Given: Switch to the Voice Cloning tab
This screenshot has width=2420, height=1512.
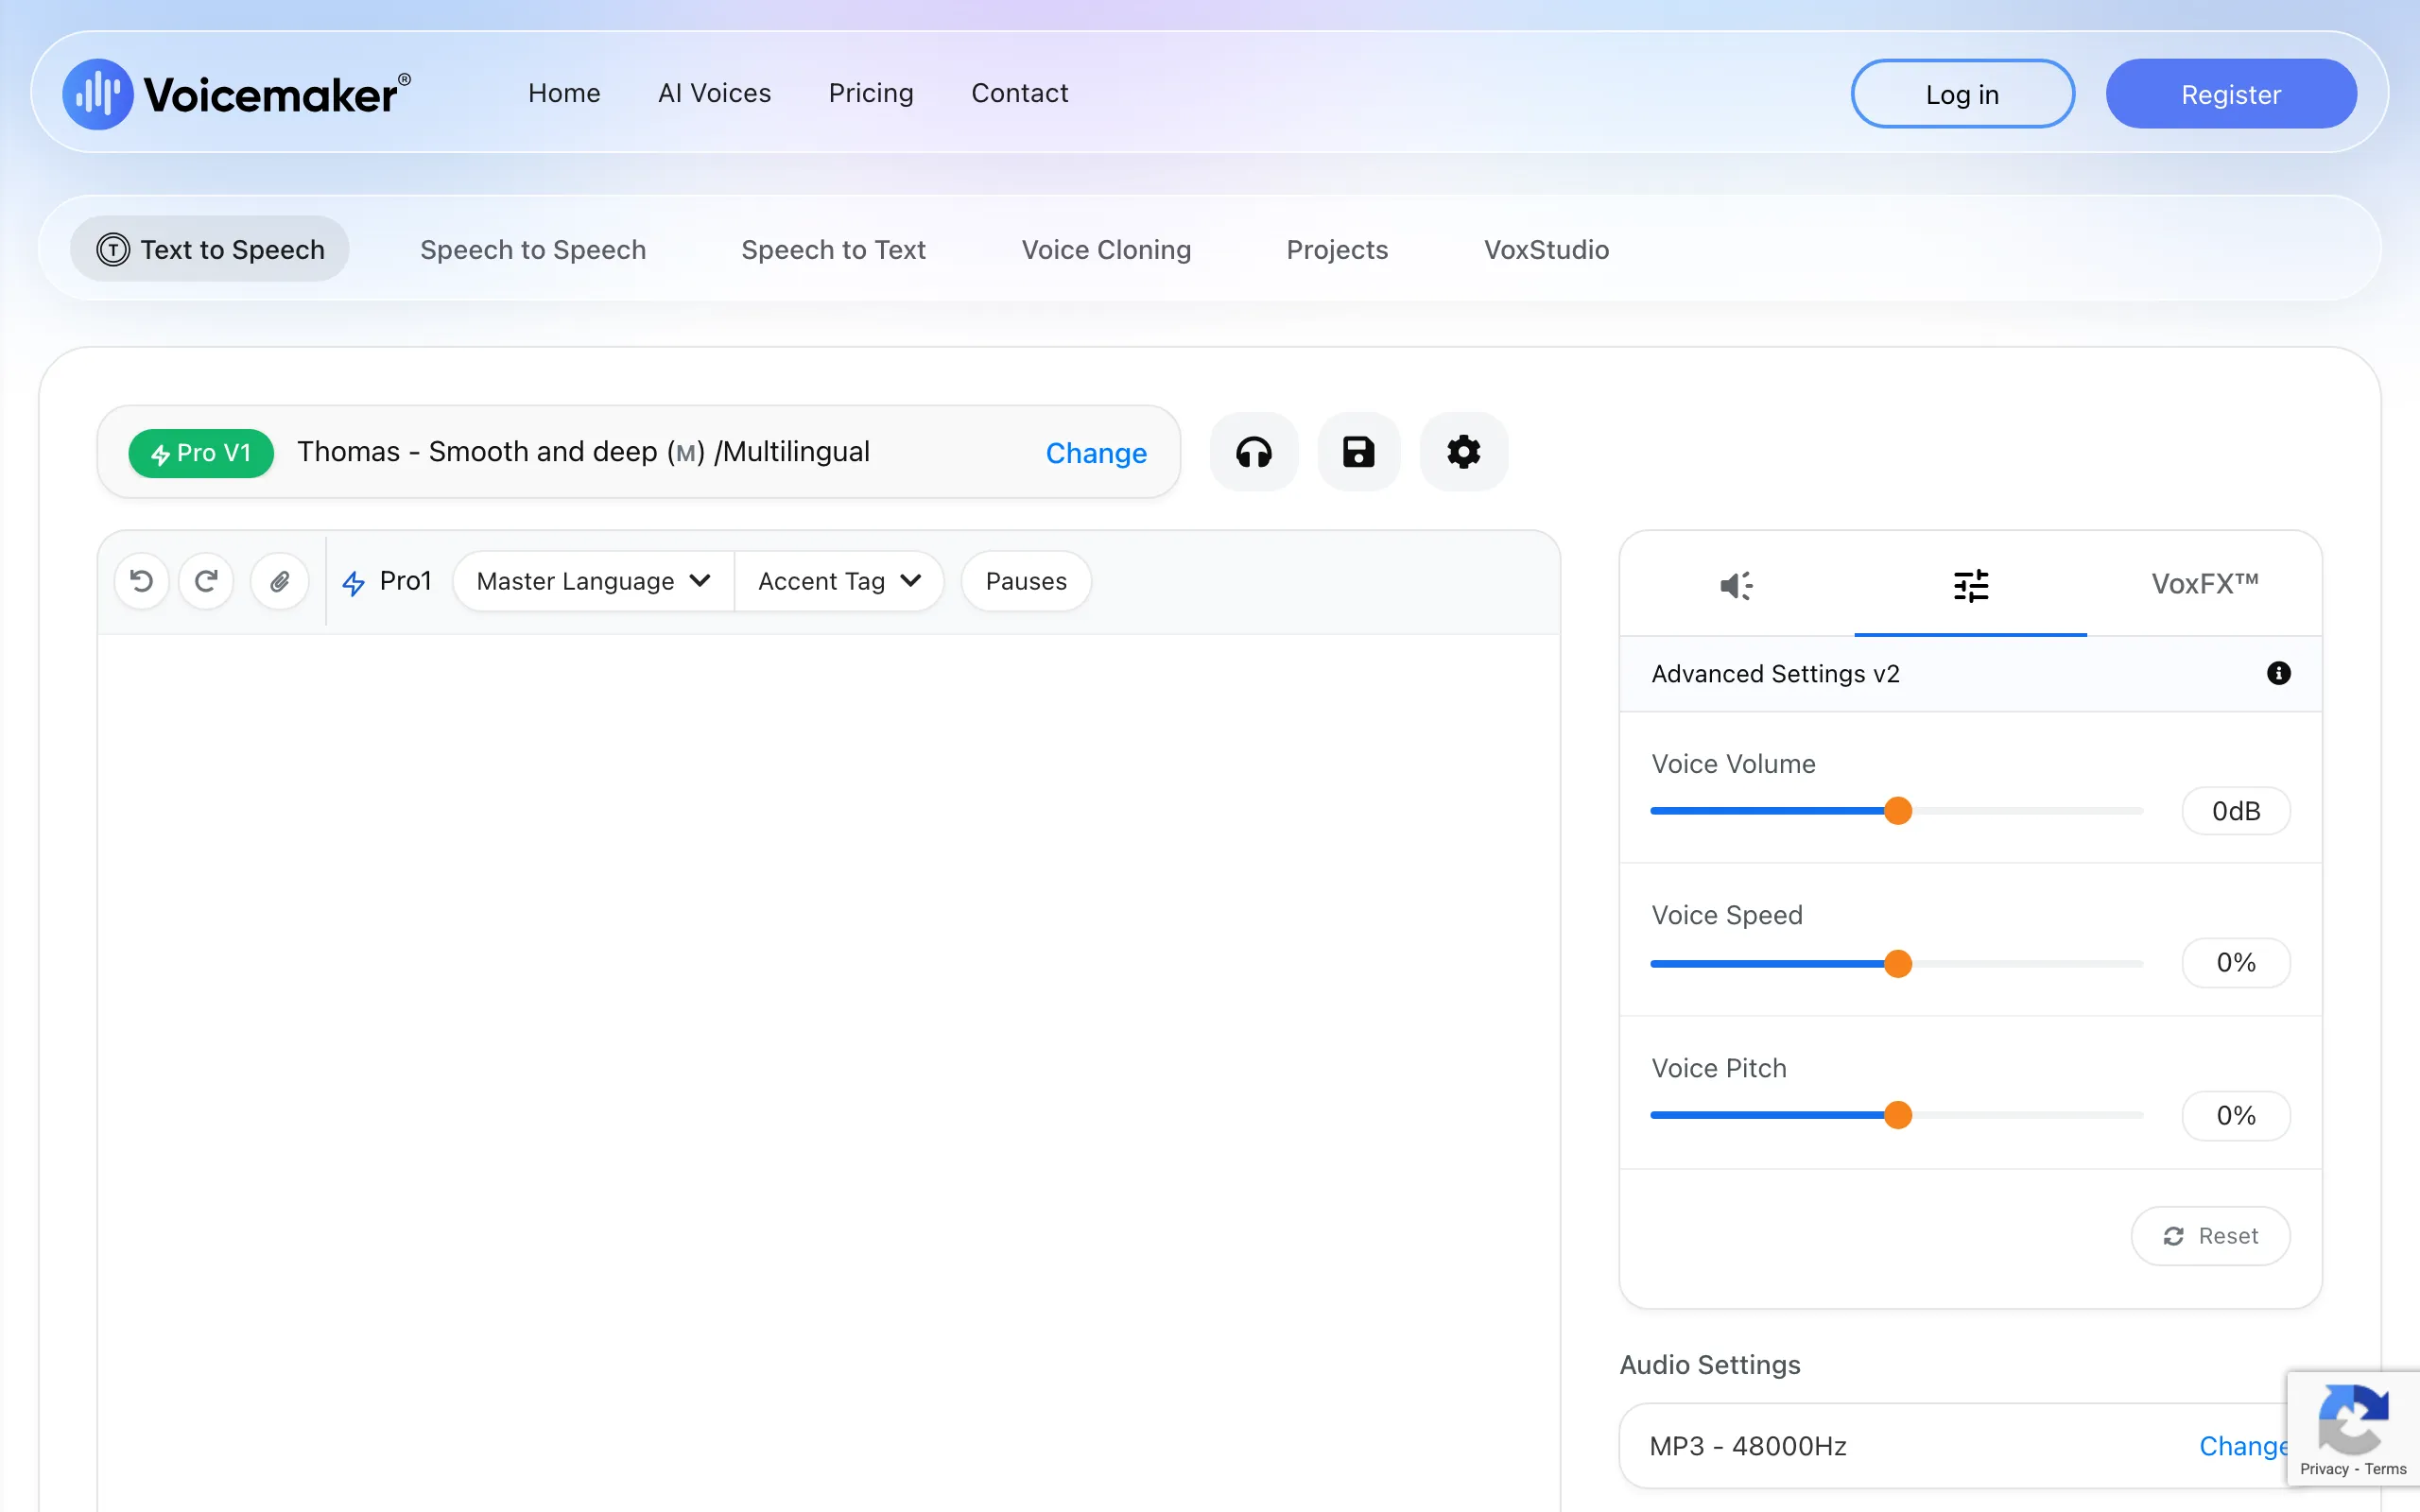Looking at the screenshot, I should point(1106,249).
